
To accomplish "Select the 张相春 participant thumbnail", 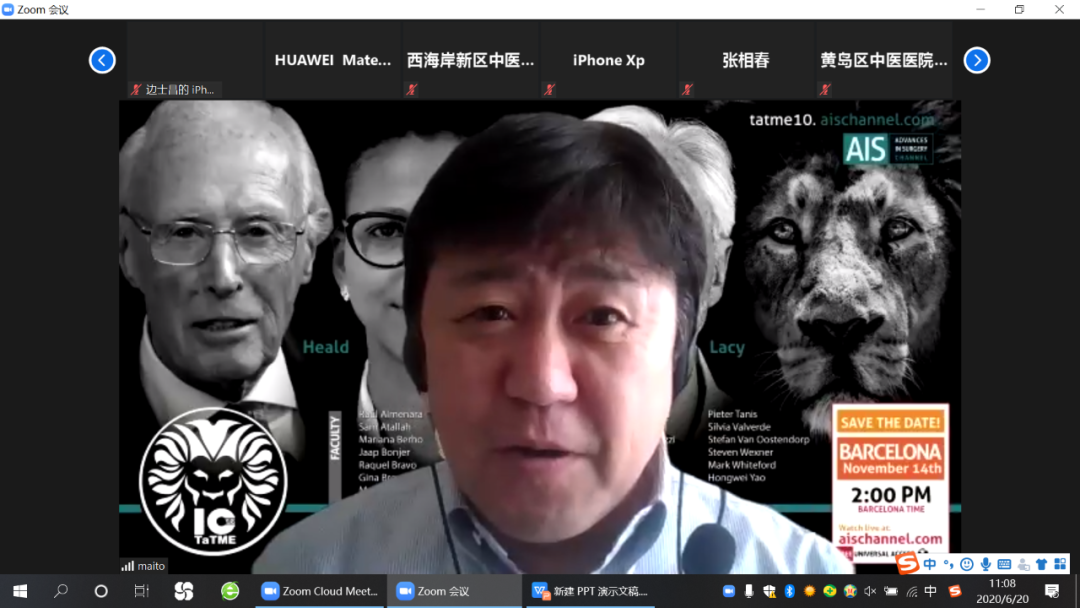I will point(746,60).
